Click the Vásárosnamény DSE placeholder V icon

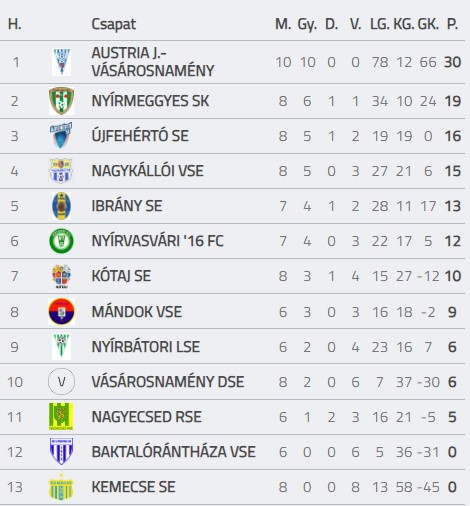61,382
